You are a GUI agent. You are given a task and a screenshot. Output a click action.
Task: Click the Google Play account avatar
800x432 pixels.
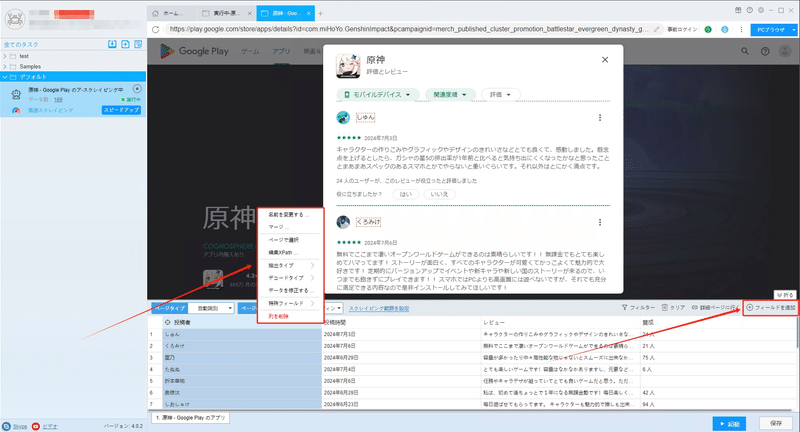[785, 51]
